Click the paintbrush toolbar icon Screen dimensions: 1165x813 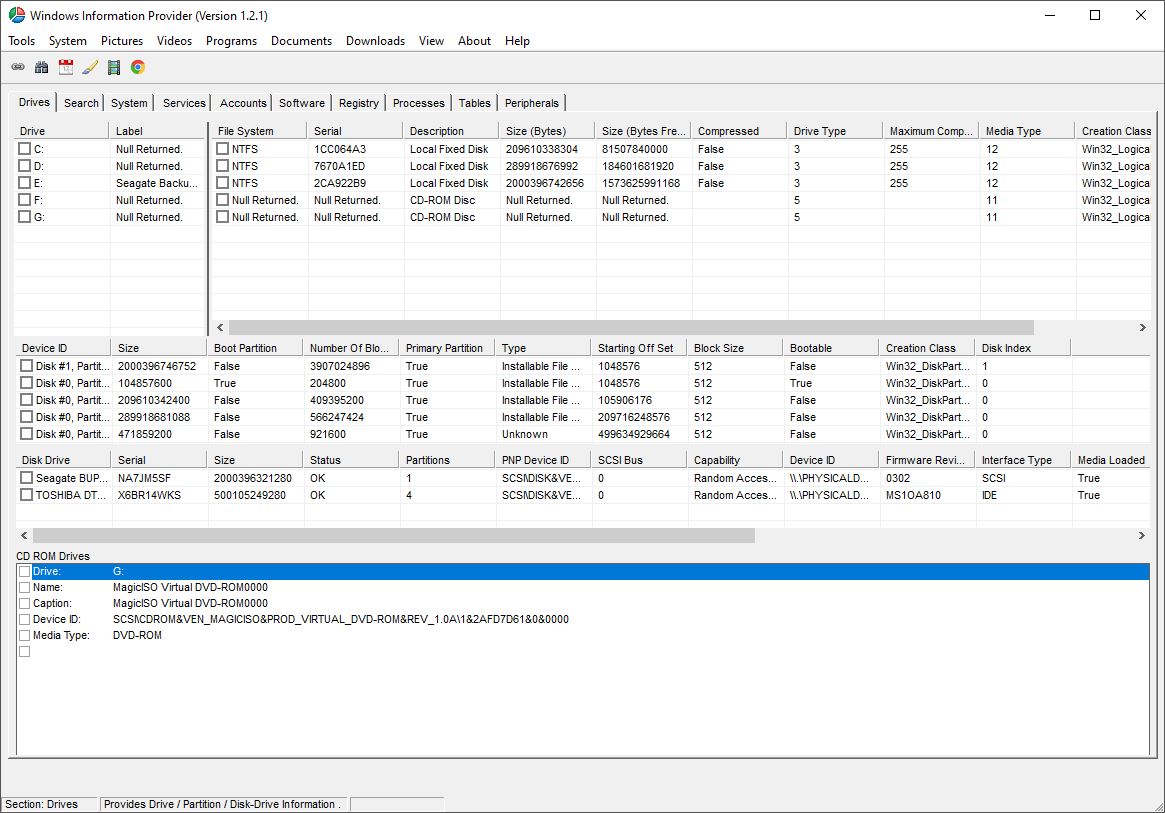[89, 67]
